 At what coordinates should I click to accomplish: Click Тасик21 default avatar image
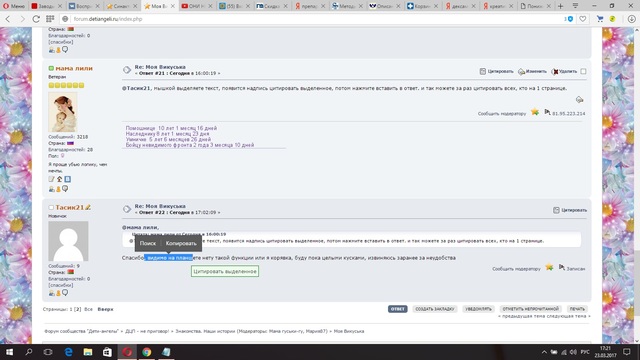click(x=68, y=241)
